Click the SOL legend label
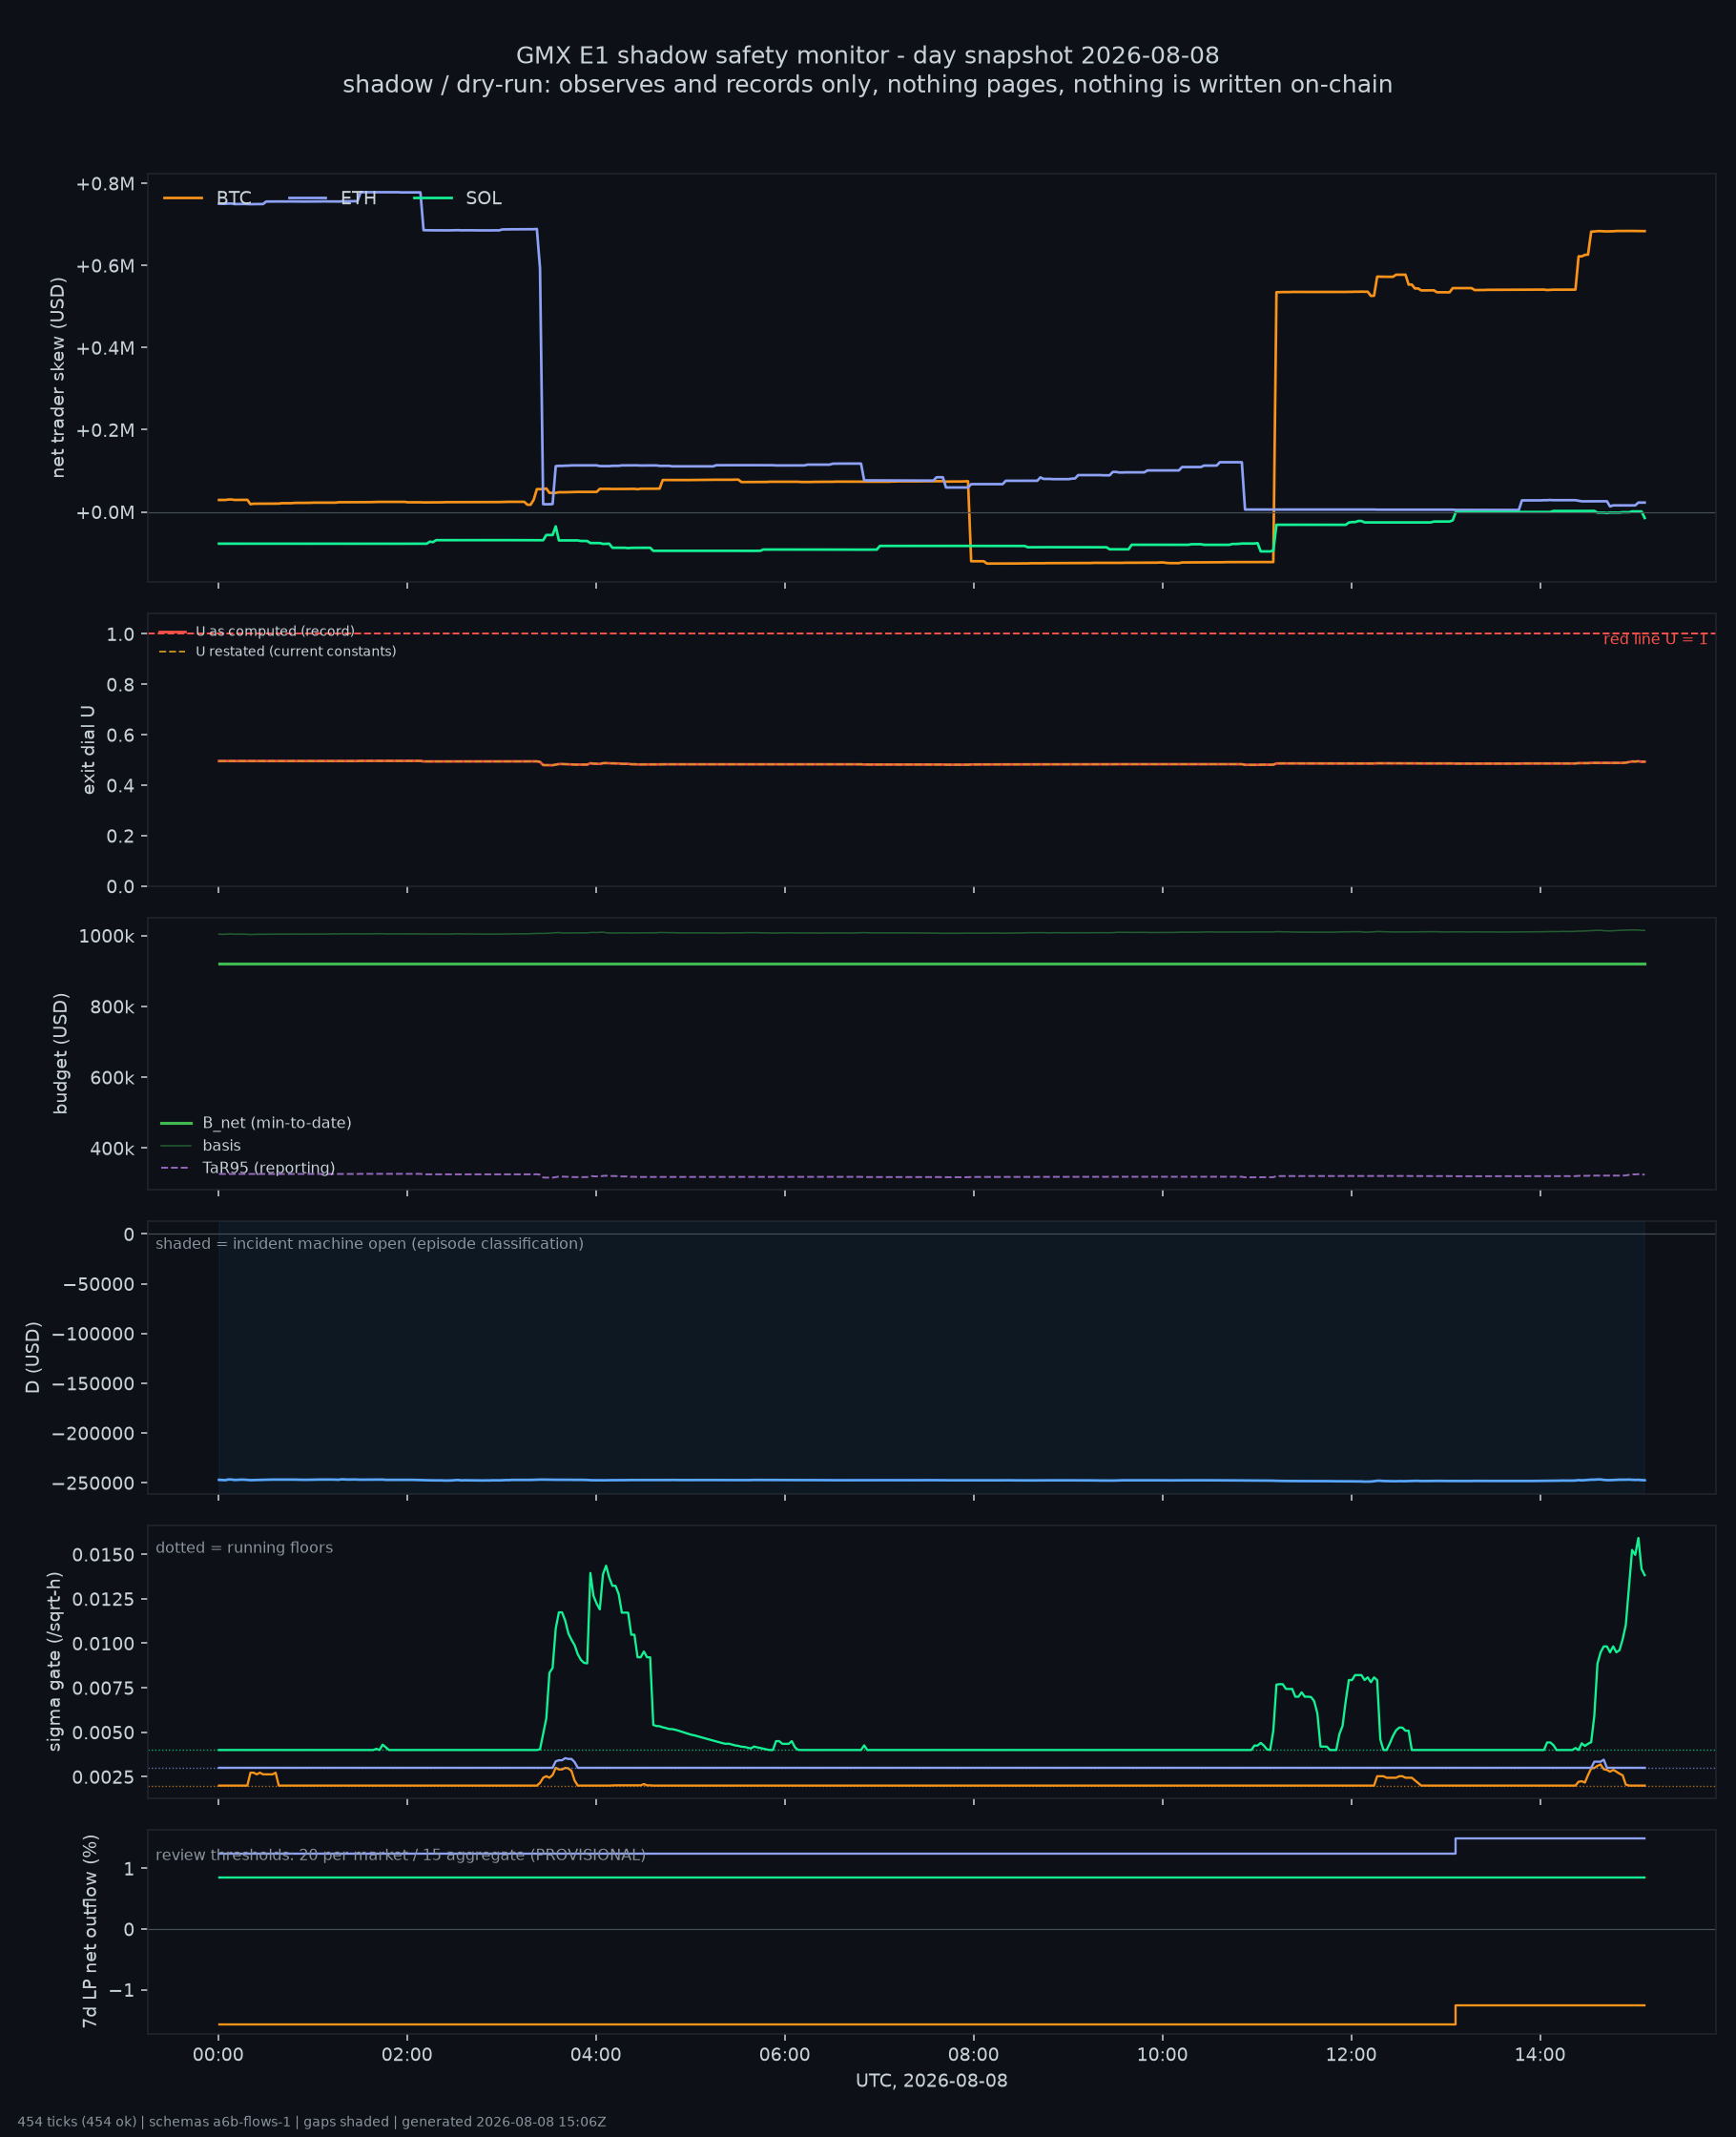 (x=484, y=198)
